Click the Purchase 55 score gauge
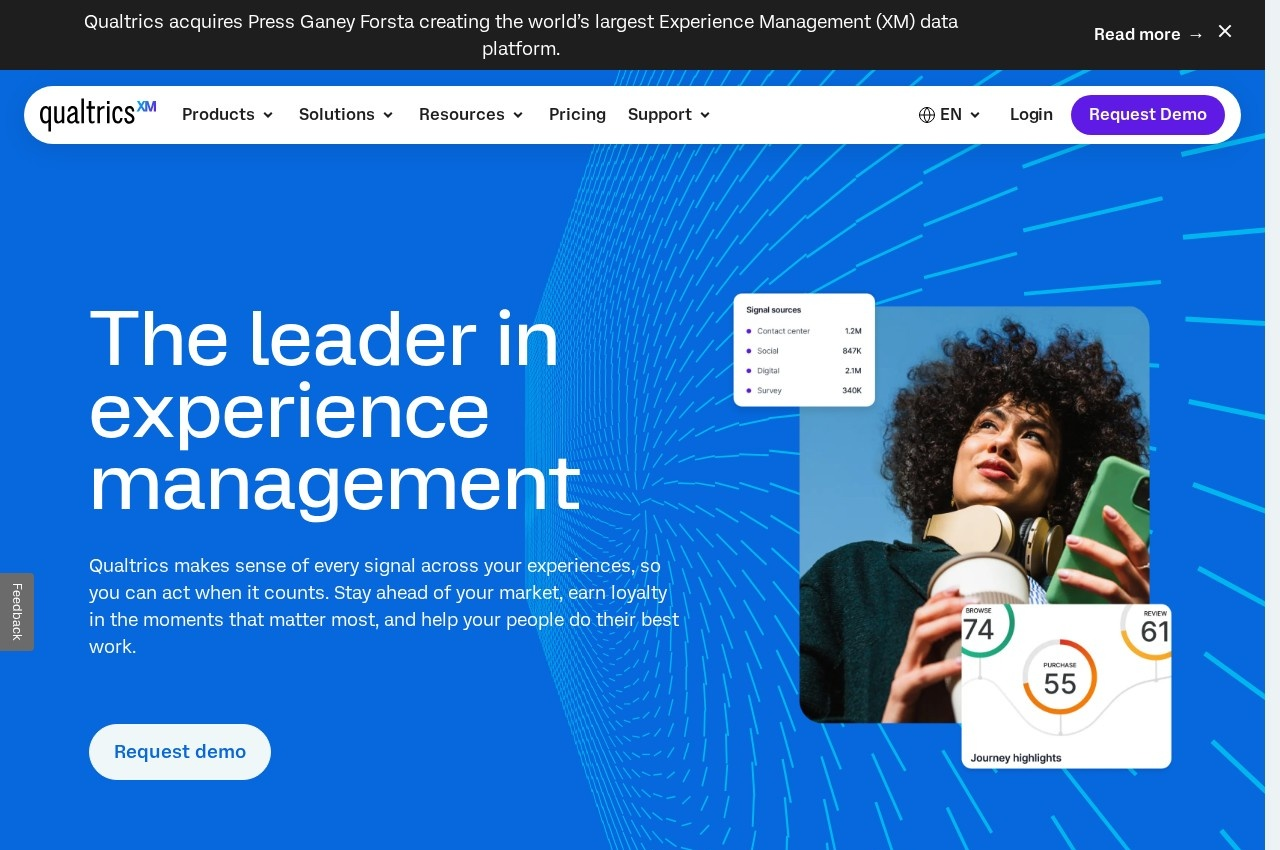This screenshot has height=850, width=1280. pos(1060,677)
